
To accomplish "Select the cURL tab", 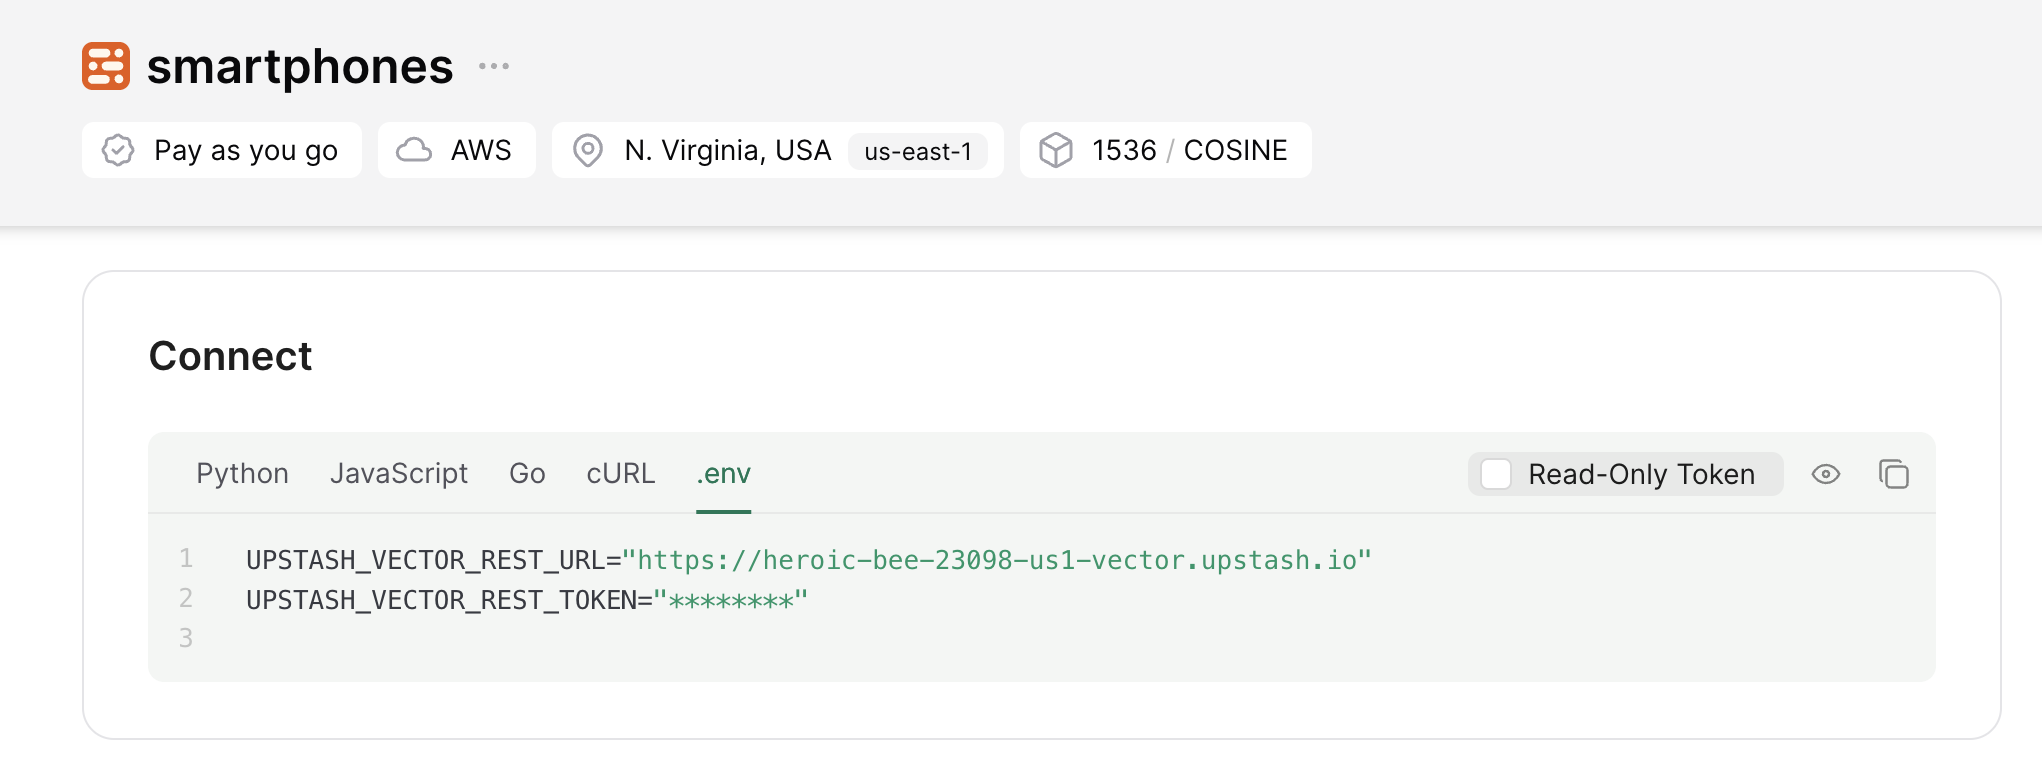I will point(621,474).
